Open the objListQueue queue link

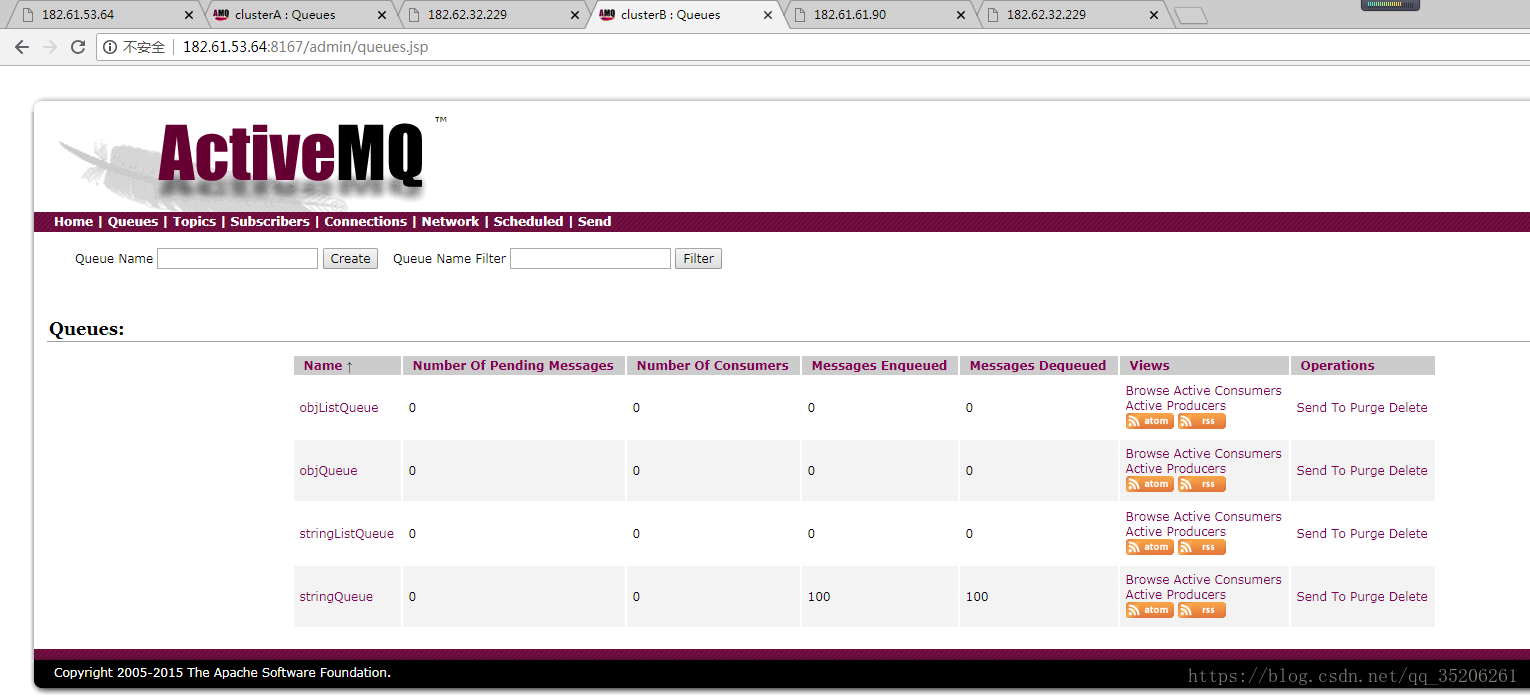[339, 408]
